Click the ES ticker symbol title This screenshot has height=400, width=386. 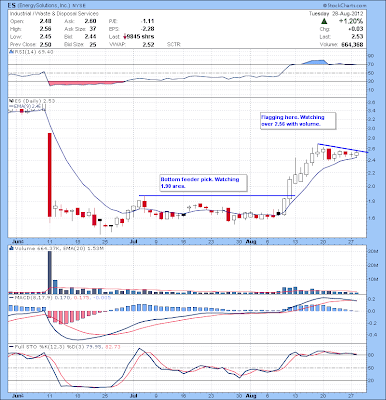12,6
